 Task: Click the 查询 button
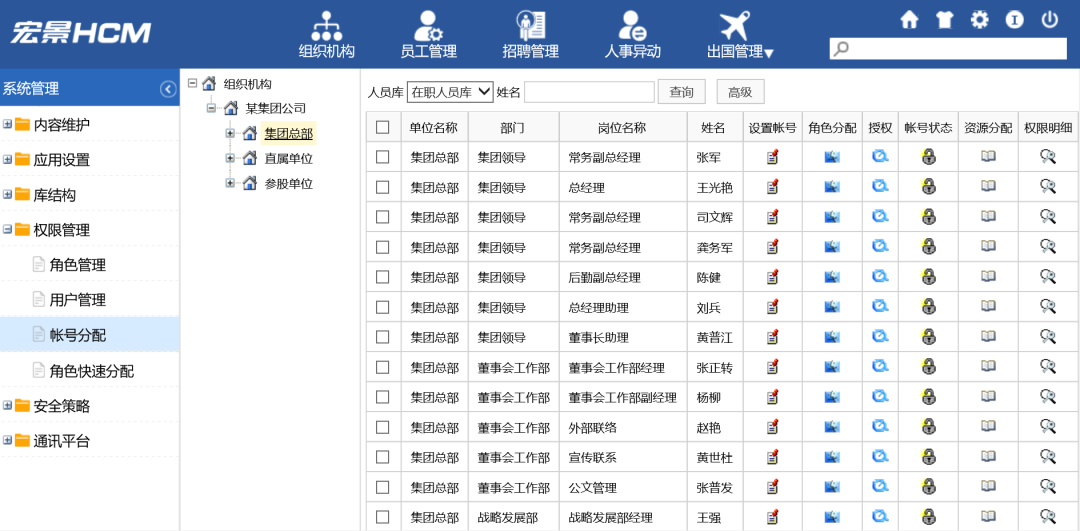(681, 92)
